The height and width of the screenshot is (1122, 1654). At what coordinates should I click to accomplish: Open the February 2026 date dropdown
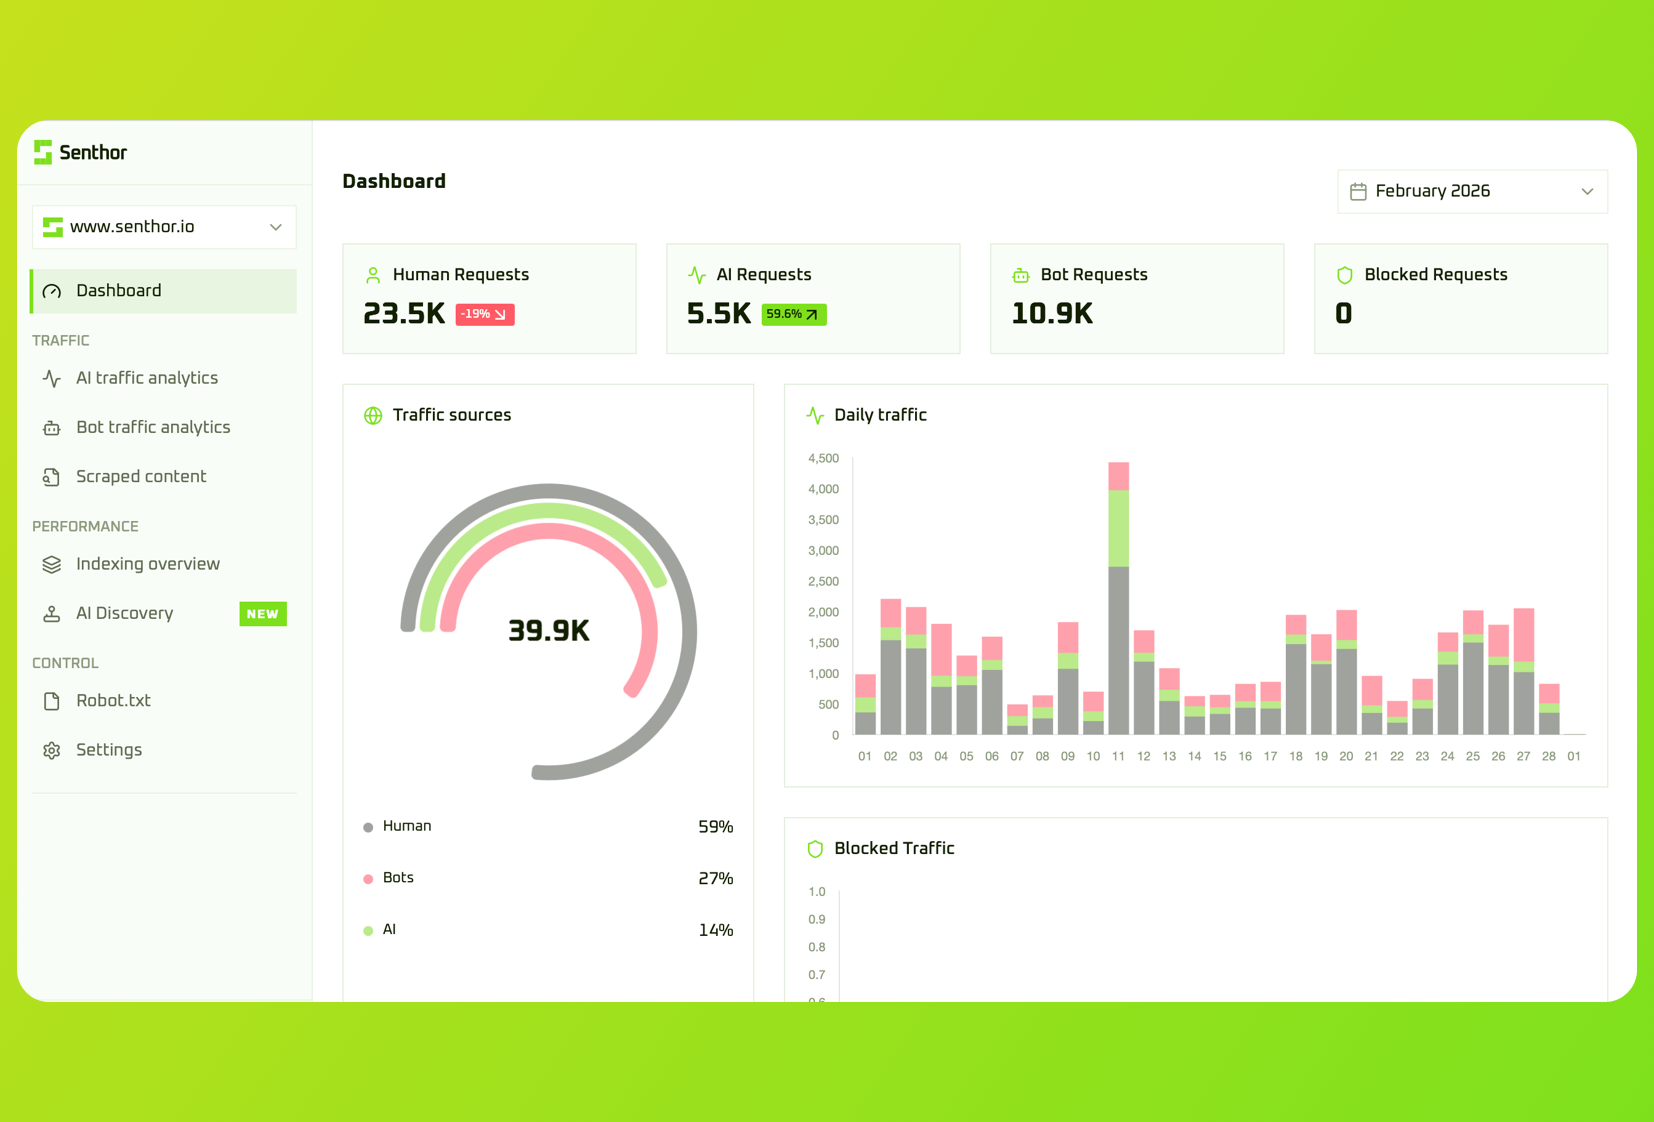pyautogui.click(x=1472, y=191)
